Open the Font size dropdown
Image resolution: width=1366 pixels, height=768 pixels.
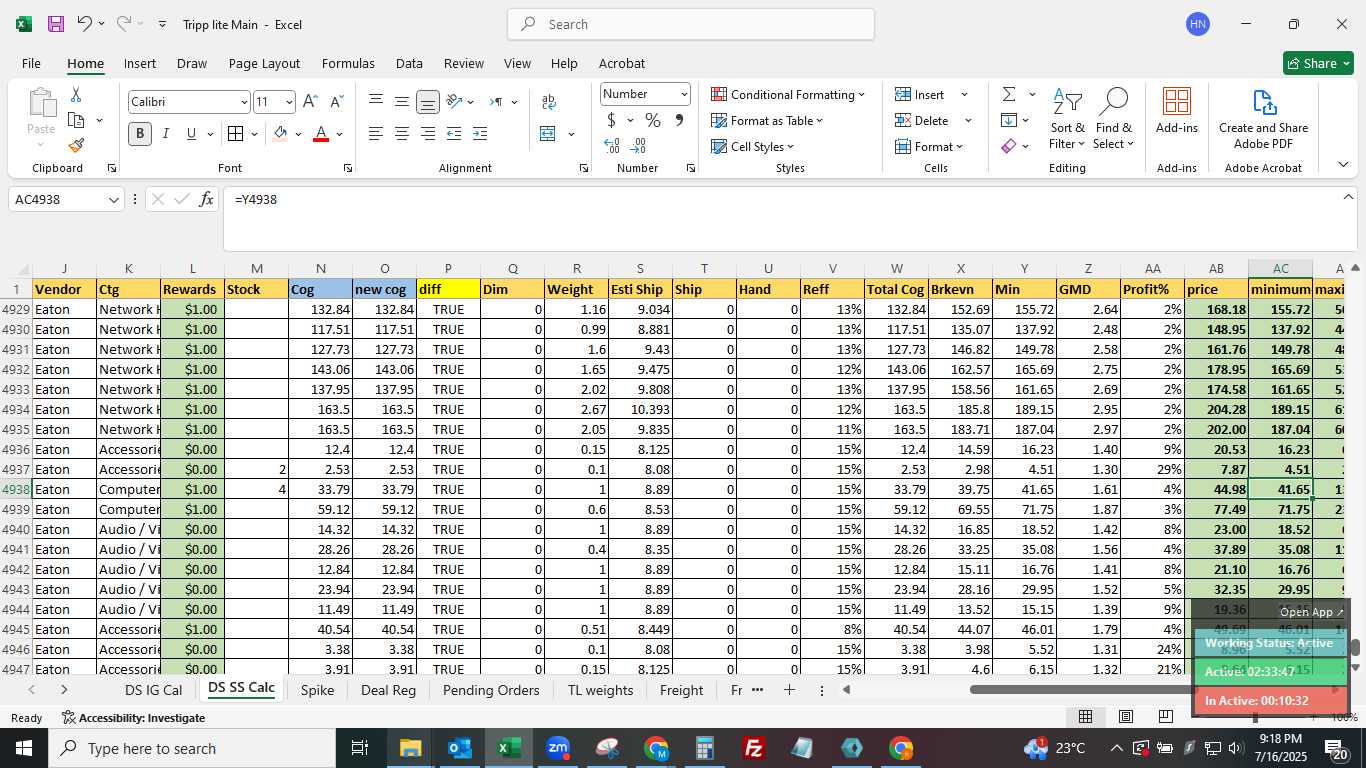coord(289,102)
